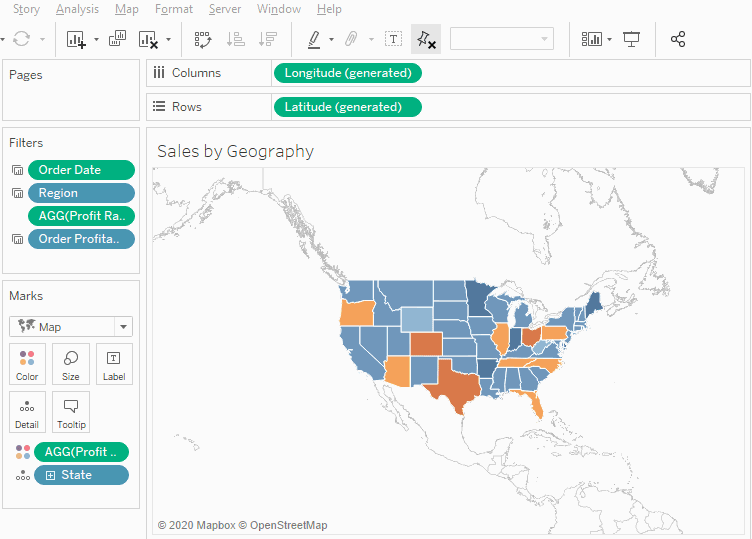The height and width of the screenshot is (539, 752).
Task: Click the Swap Rows and Columns icon
Action: [x=202, y=39]
